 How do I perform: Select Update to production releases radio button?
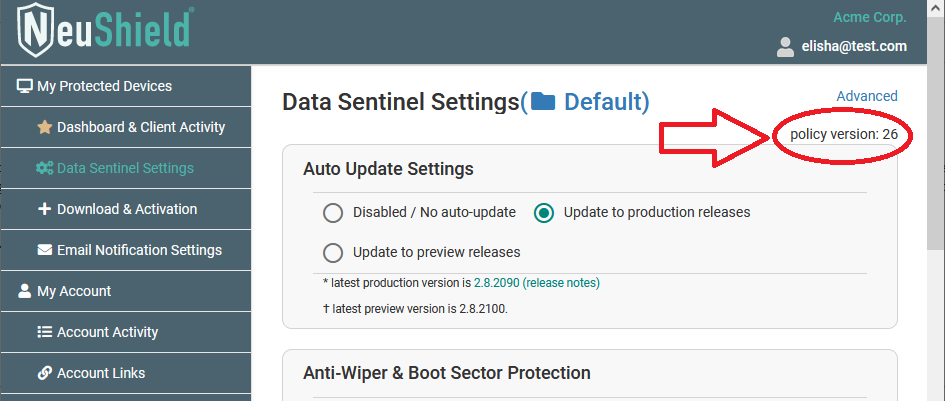point(544,213)
